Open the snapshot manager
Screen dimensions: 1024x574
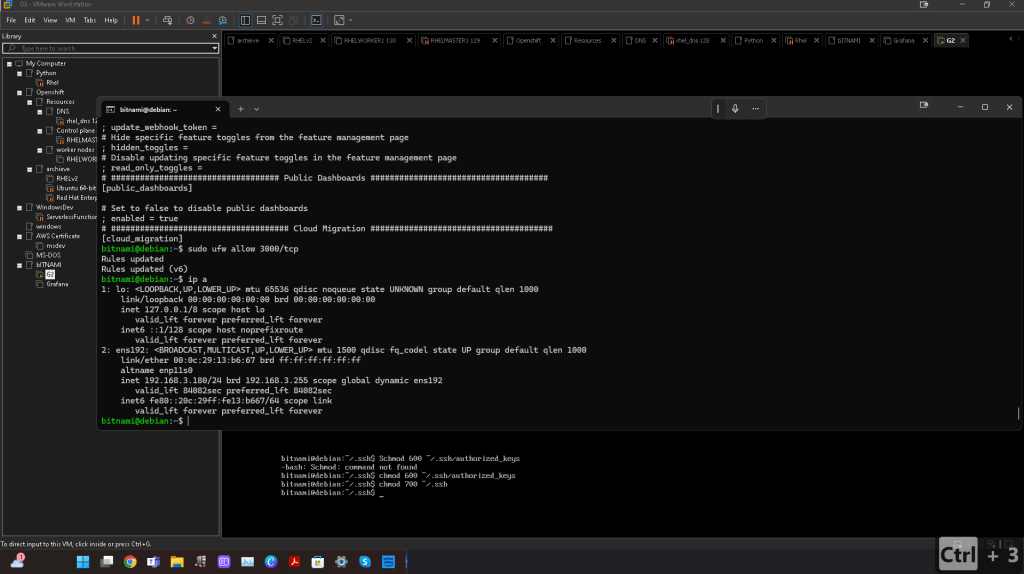tap(223, 20)
